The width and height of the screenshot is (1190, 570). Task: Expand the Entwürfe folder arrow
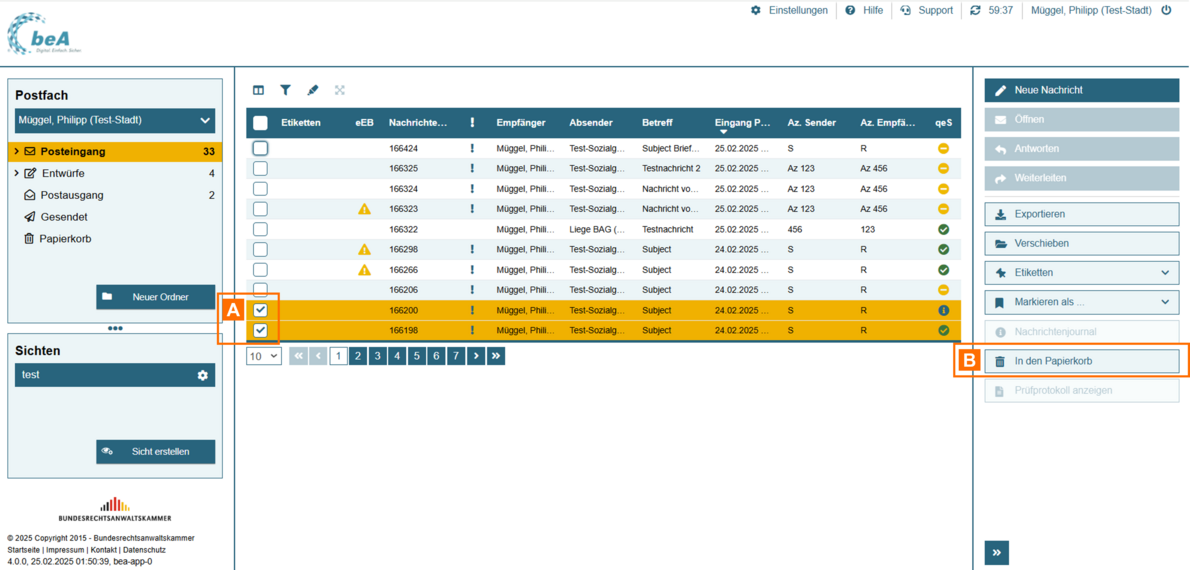point(17,174)
